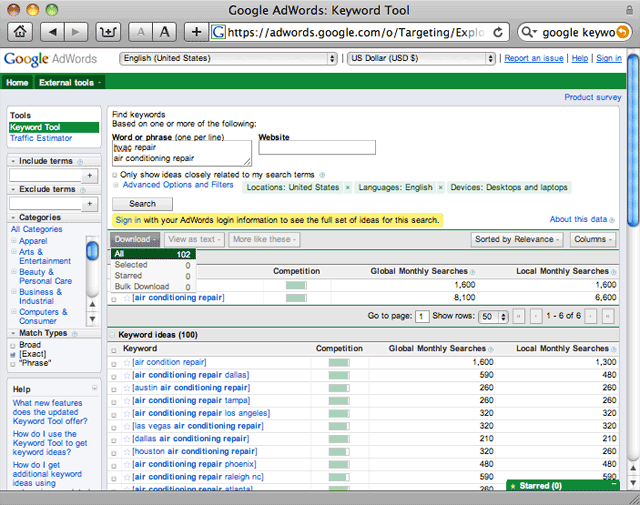
Task: Open the language dropdown English (United States)
Action: click(x=229, y=58)
